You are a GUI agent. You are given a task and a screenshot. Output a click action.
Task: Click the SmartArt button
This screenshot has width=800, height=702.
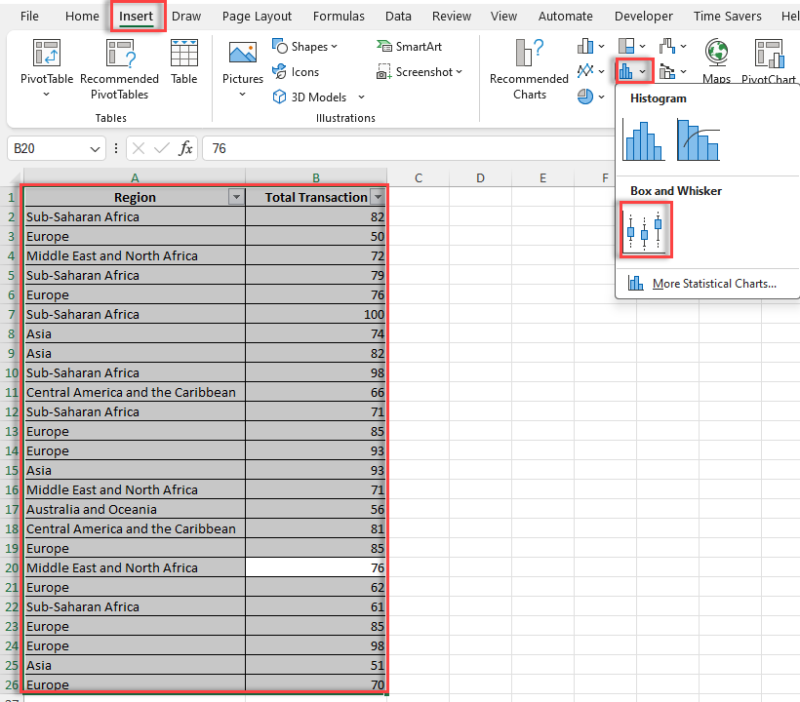click(411, 46)
